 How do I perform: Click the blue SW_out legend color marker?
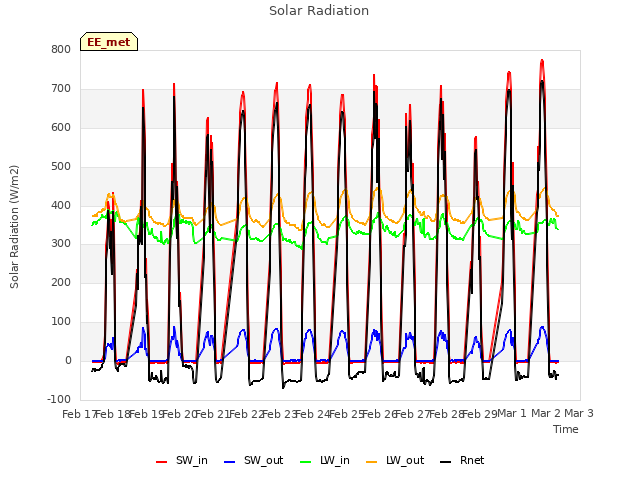coord(230,462)
